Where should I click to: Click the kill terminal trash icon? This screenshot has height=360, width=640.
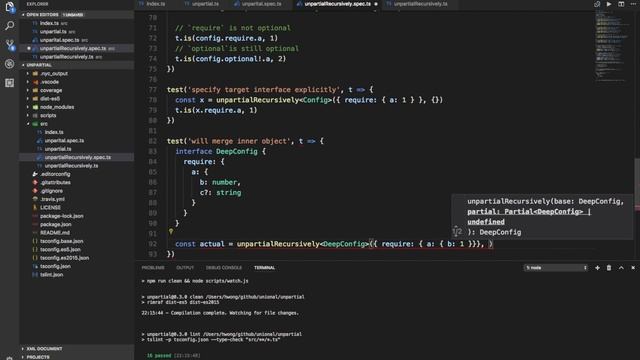[x=609, y=268]
